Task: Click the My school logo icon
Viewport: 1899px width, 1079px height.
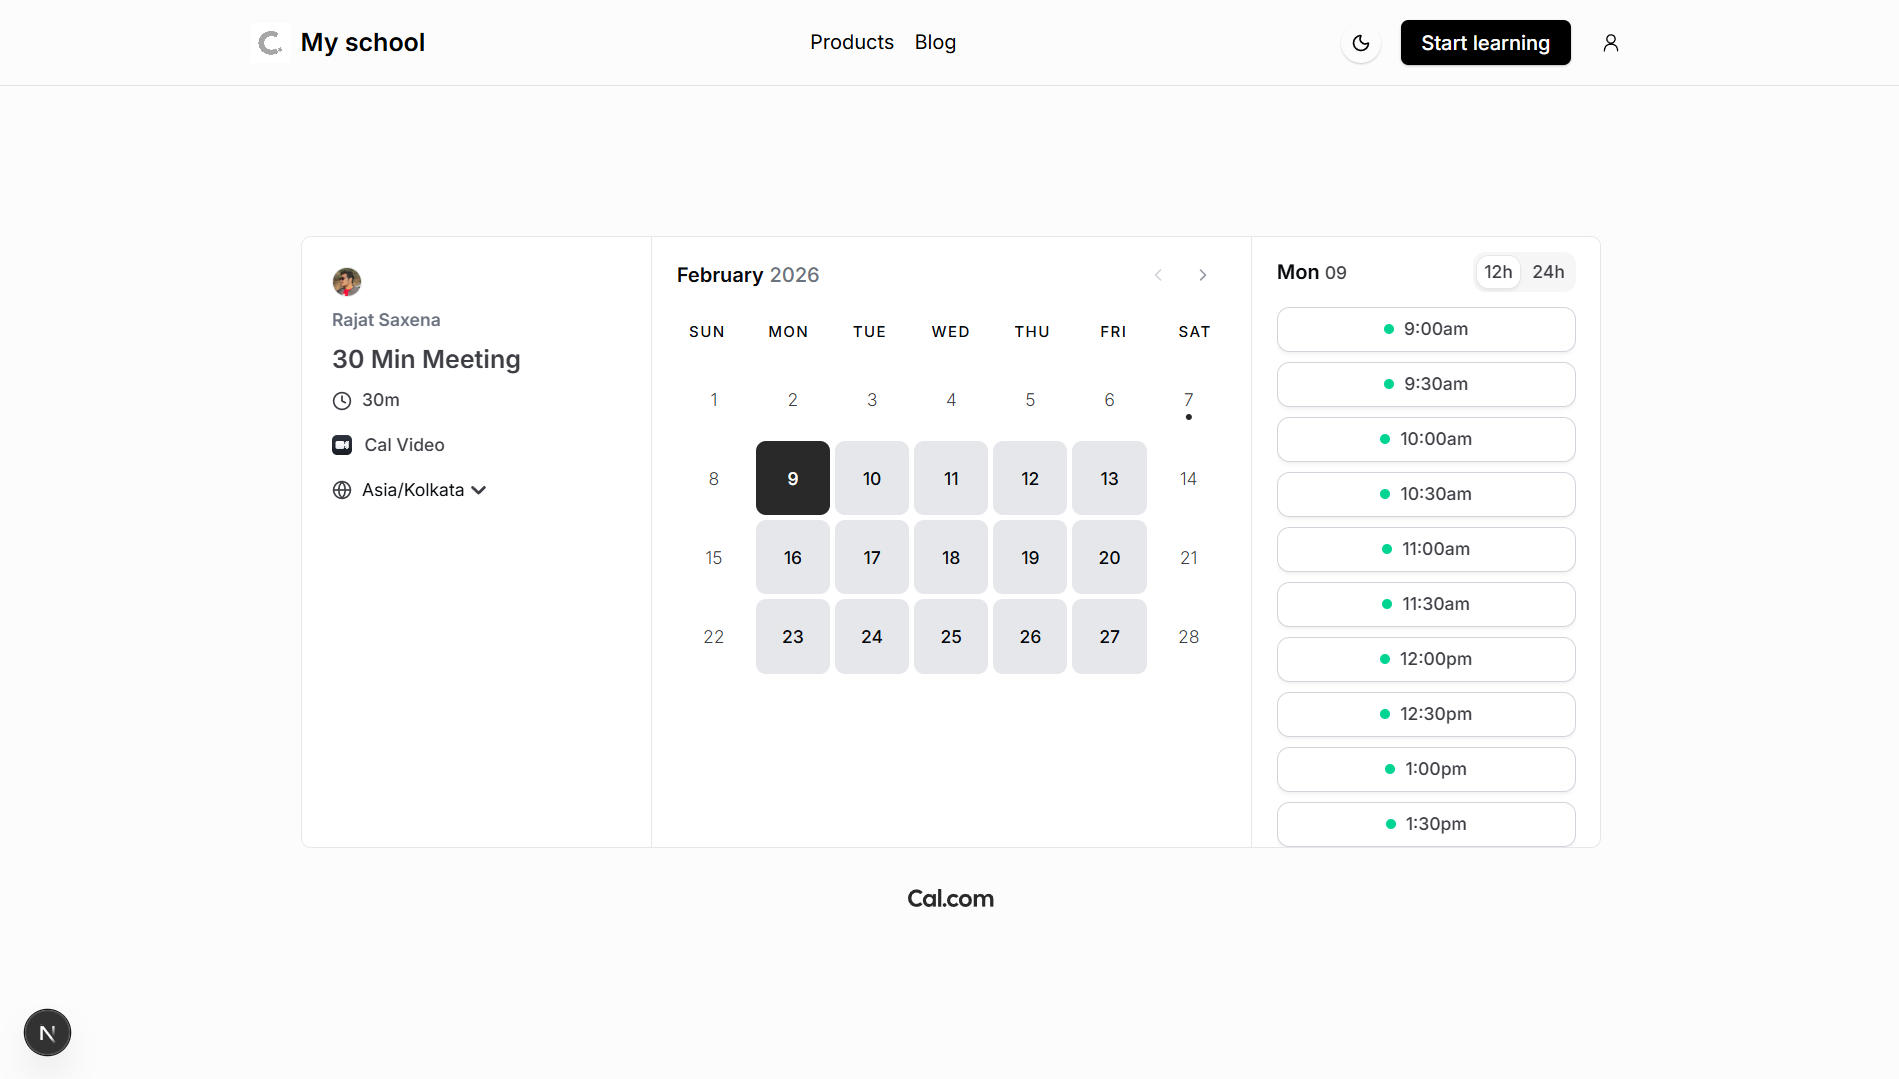Action: [270, 43]
